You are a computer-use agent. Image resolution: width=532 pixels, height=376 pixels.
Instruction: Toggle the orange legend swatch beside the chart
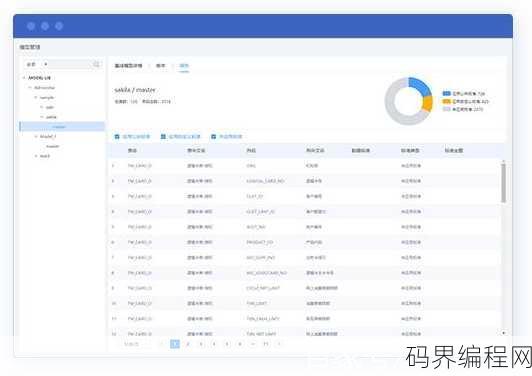(446, 101)
